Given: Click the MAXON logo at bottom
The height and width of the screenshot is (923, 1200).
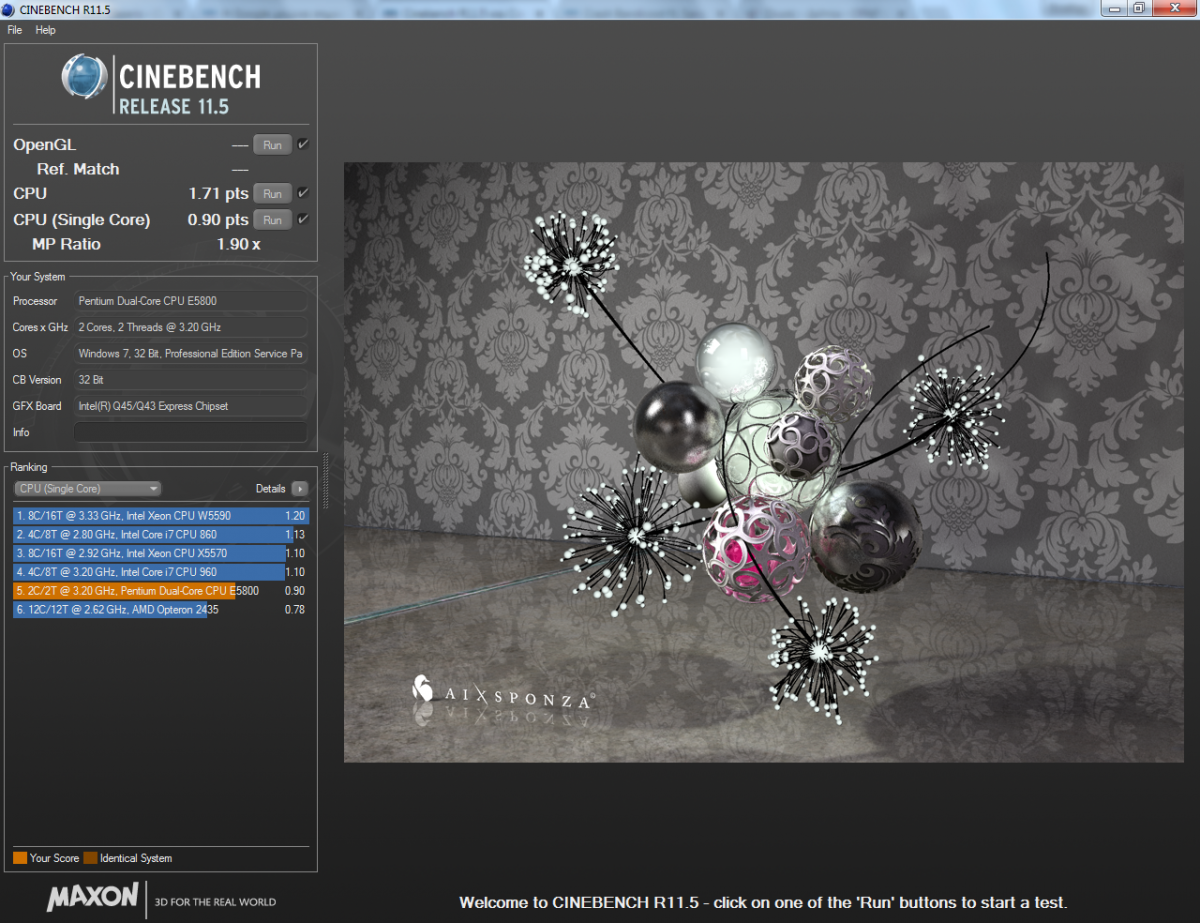Looking at the screenshot, I should tap(93, 896).
